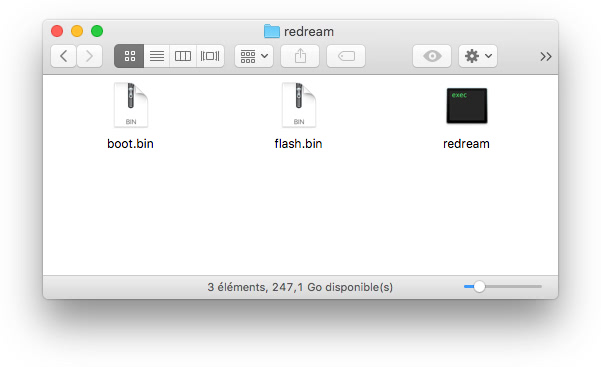Click the status text '3 éléments, 247,1 Go disponible(s)'

pos(300,287)
